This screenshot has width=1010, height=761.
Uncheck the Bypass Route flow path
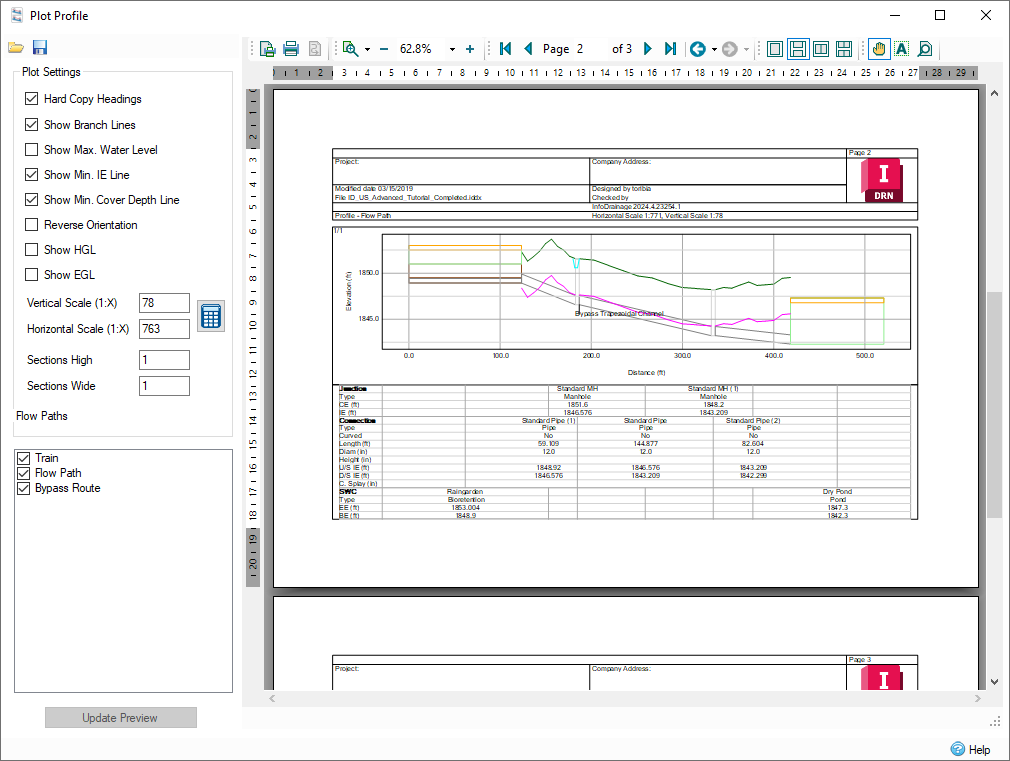point(24,488)
